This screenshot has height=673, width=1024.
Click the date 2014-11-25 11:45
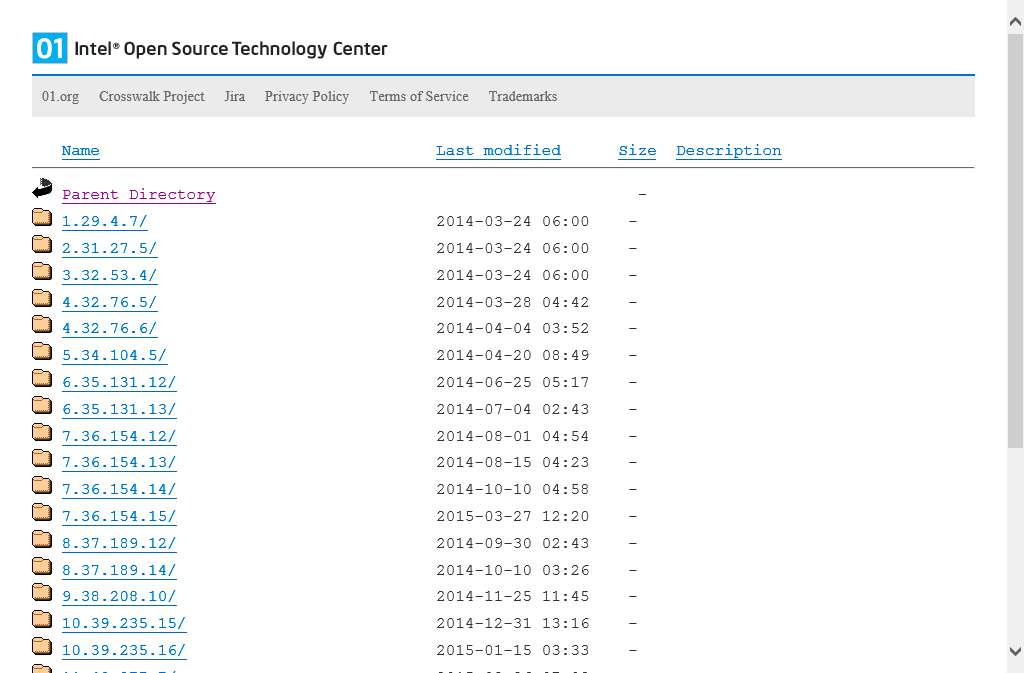pos(513,597)
